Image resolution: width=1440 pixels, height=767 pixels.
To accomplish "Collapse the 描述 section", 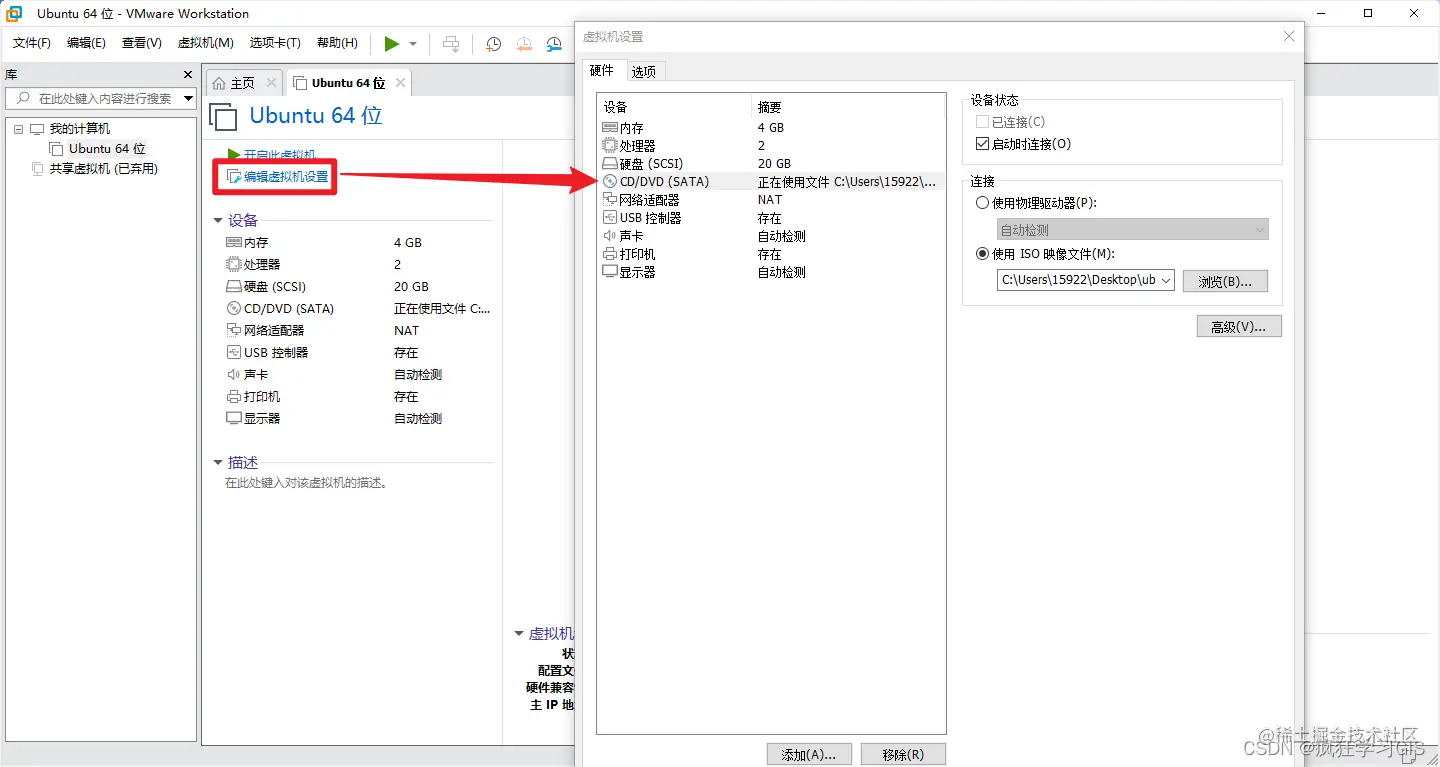I will tap(218, 463).
